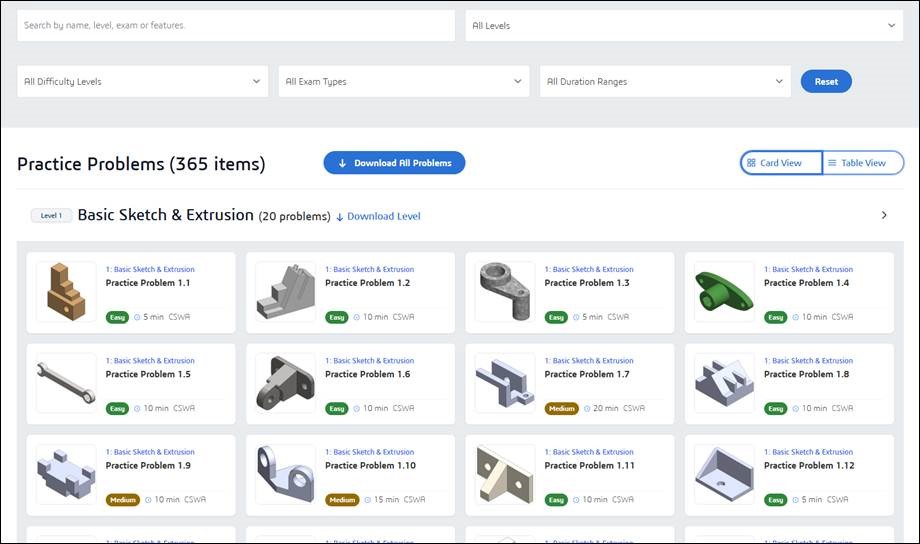Select the wrench thumbnail of Problem 1.5
Viewport: 920px width, 544px height.
pyautogui.click(x=66, y=383)
